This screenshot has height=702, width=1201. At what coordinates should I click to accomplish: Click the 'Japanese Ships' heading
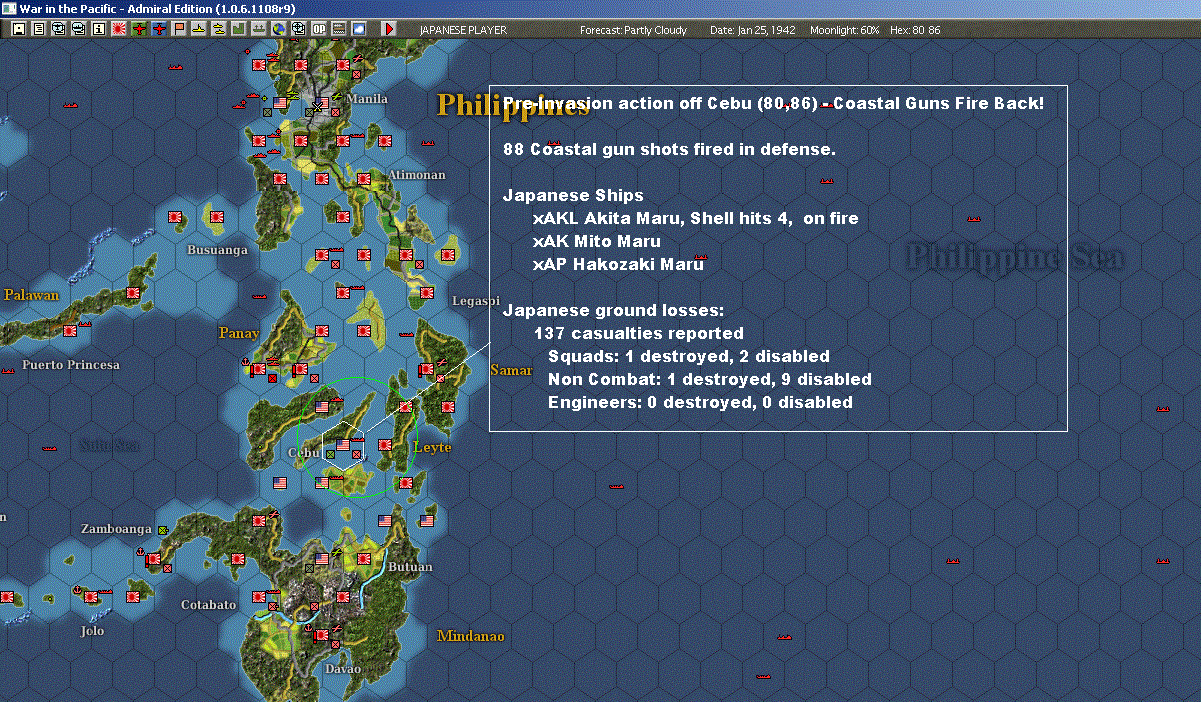pos(573,195)
